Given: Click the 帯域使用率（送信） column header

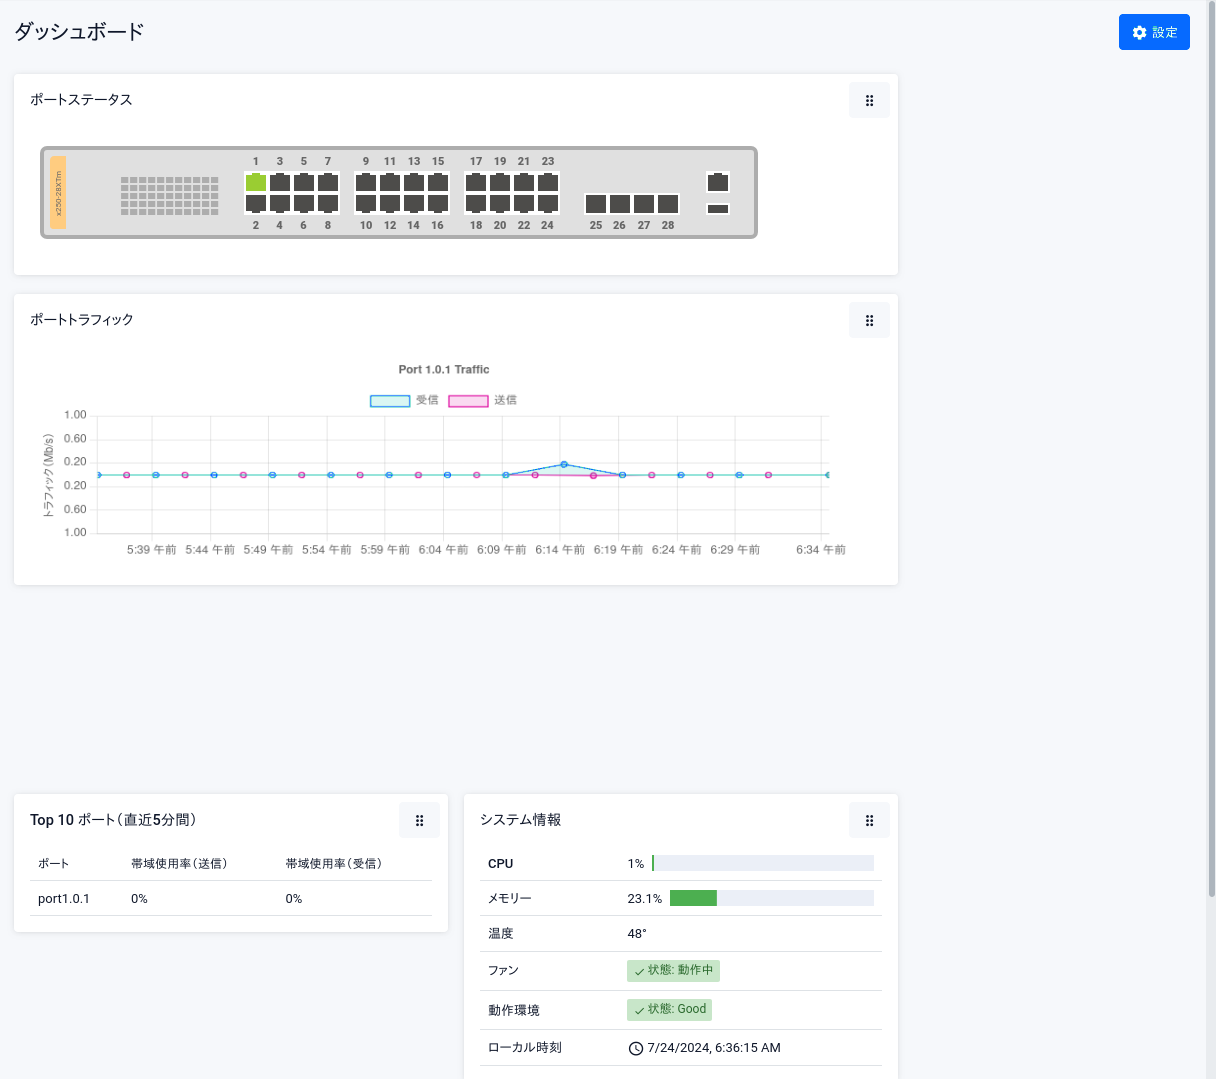Looking at the screenshot, I should pyautogui.click(x=179, y=863).
